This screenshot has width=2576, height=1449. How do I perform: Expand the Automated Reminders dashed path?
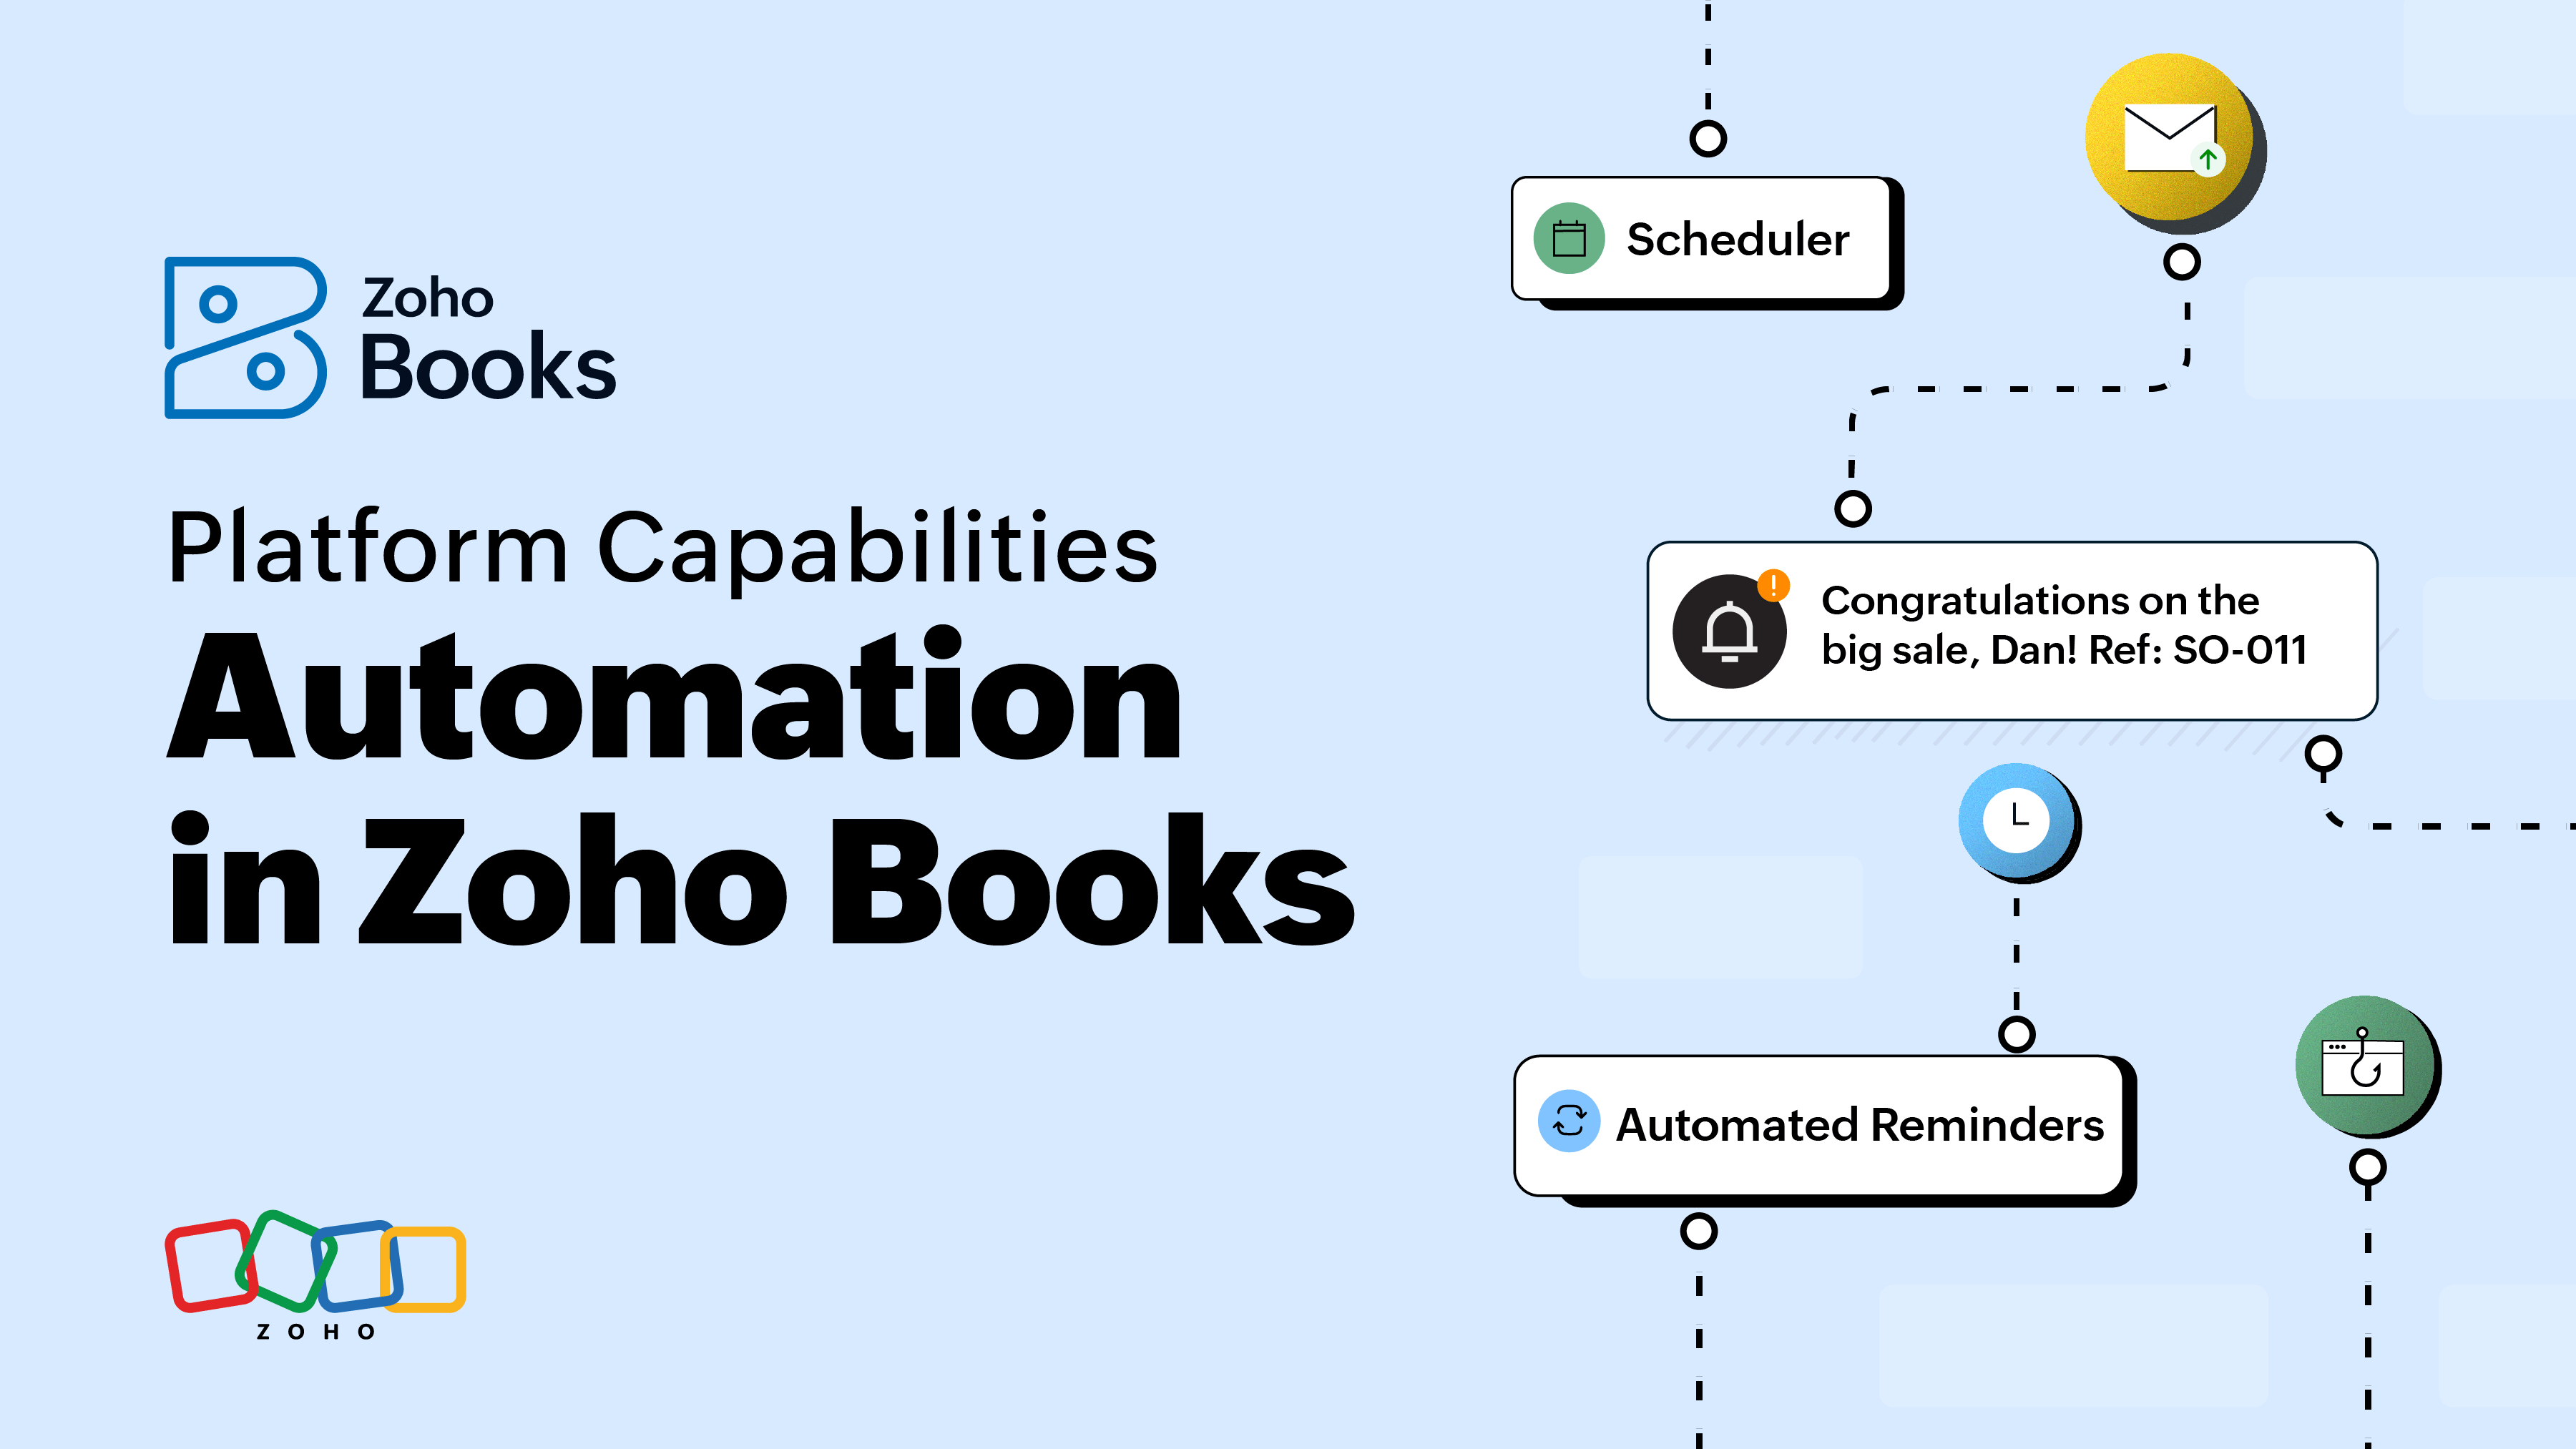pyautogui.click(x=1698, y=1229)
